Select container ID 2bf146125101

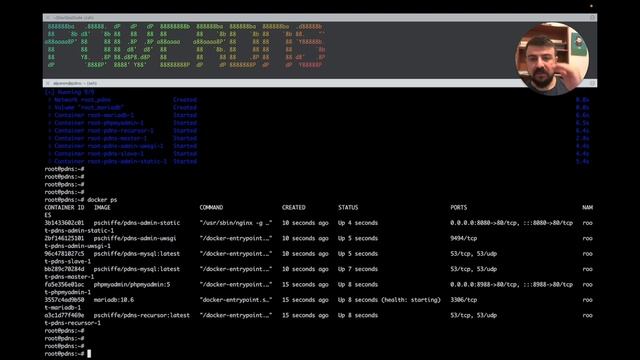click(x=64, y=238)
